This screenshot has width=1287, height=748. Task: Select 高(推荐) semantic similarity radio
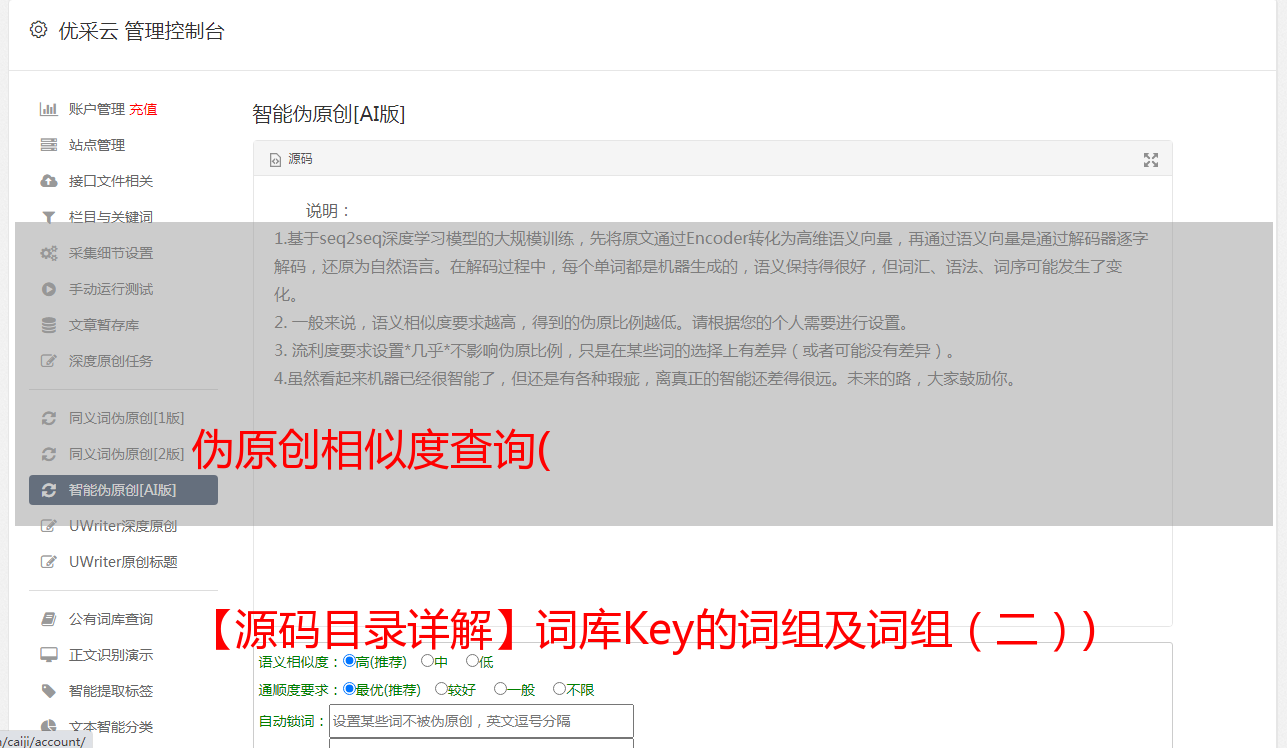(349, 661)
